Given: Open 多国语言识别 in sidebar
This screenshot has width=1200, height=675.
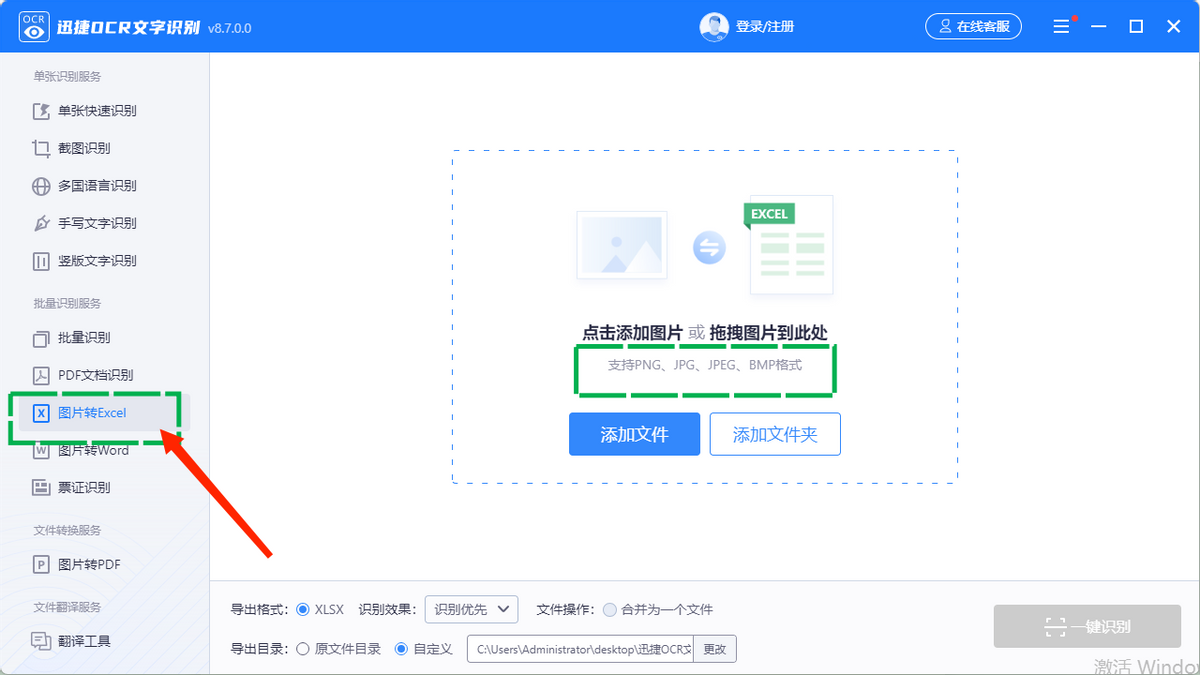Looking at the screenshot, I should (x=97, y=186).
